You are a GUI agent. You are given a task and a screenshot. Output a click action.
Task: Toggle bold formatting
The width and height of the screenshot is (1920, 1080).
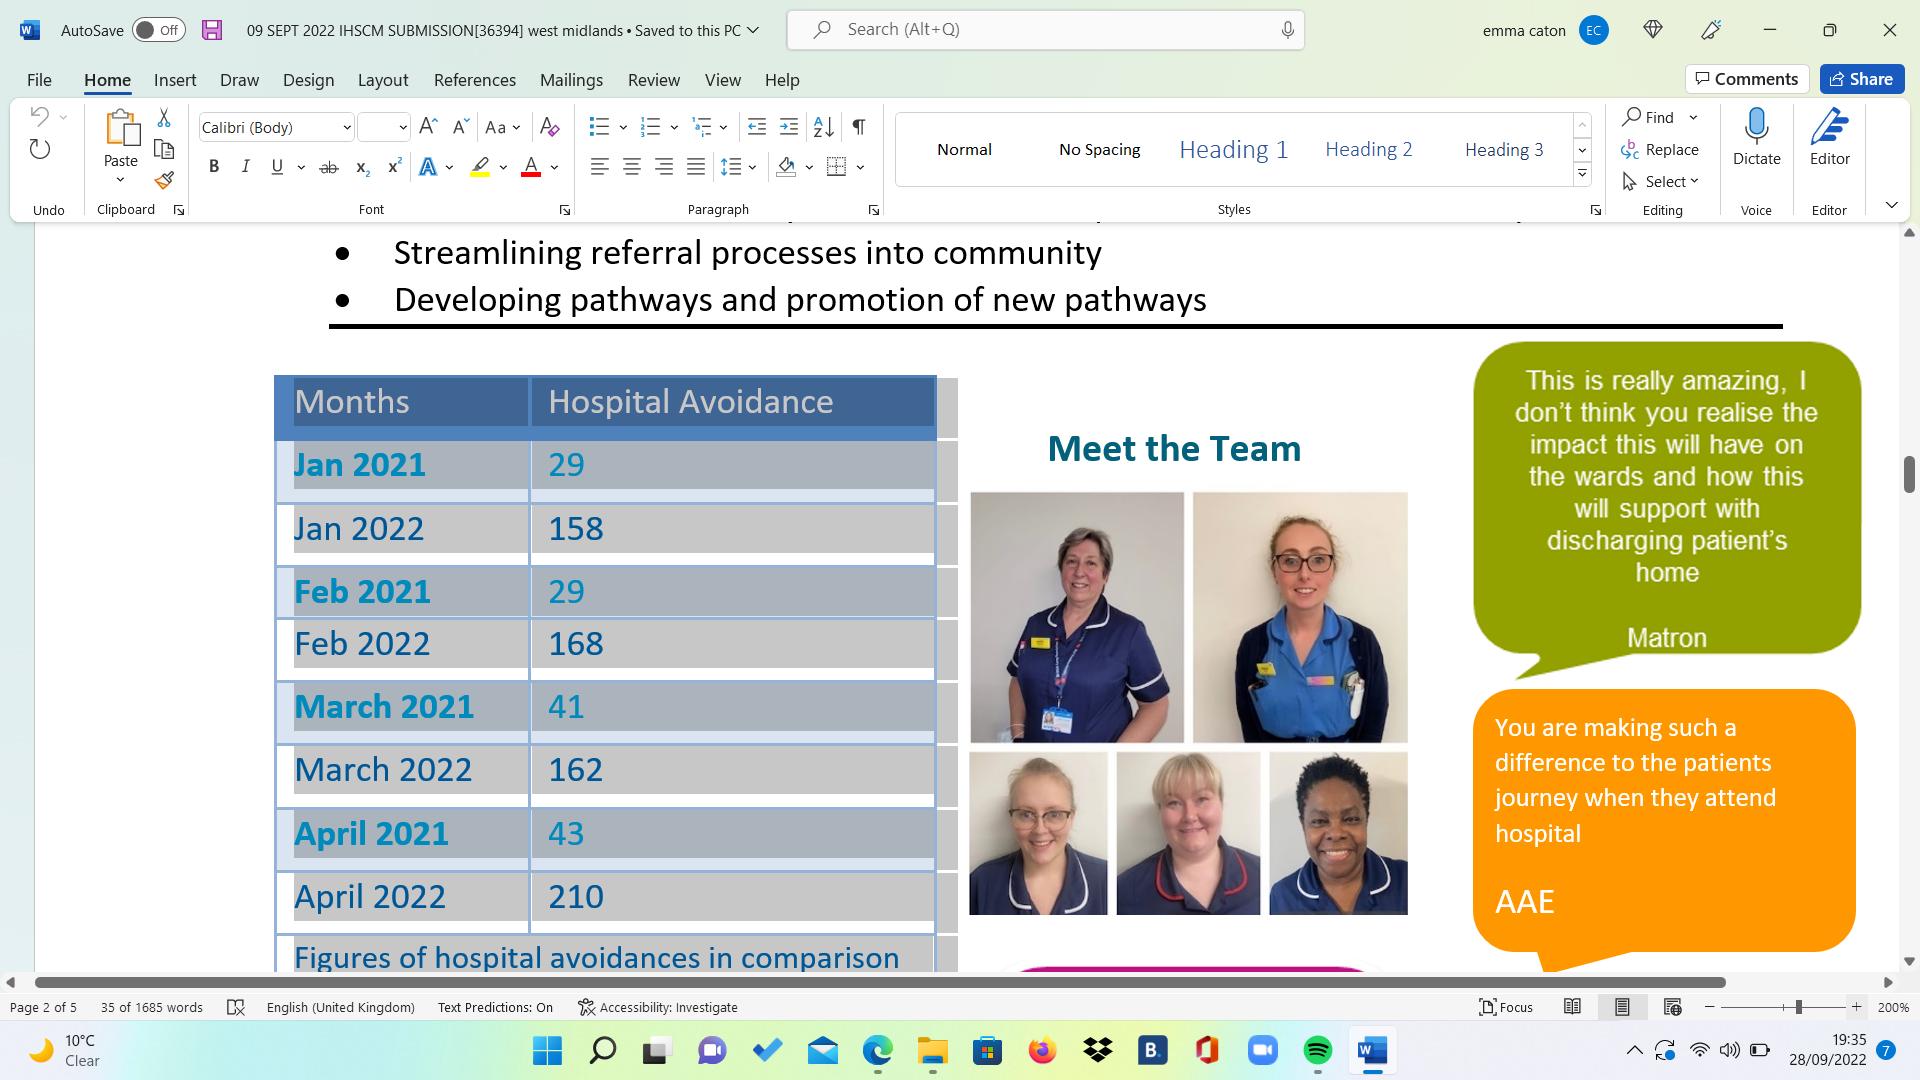213,167
